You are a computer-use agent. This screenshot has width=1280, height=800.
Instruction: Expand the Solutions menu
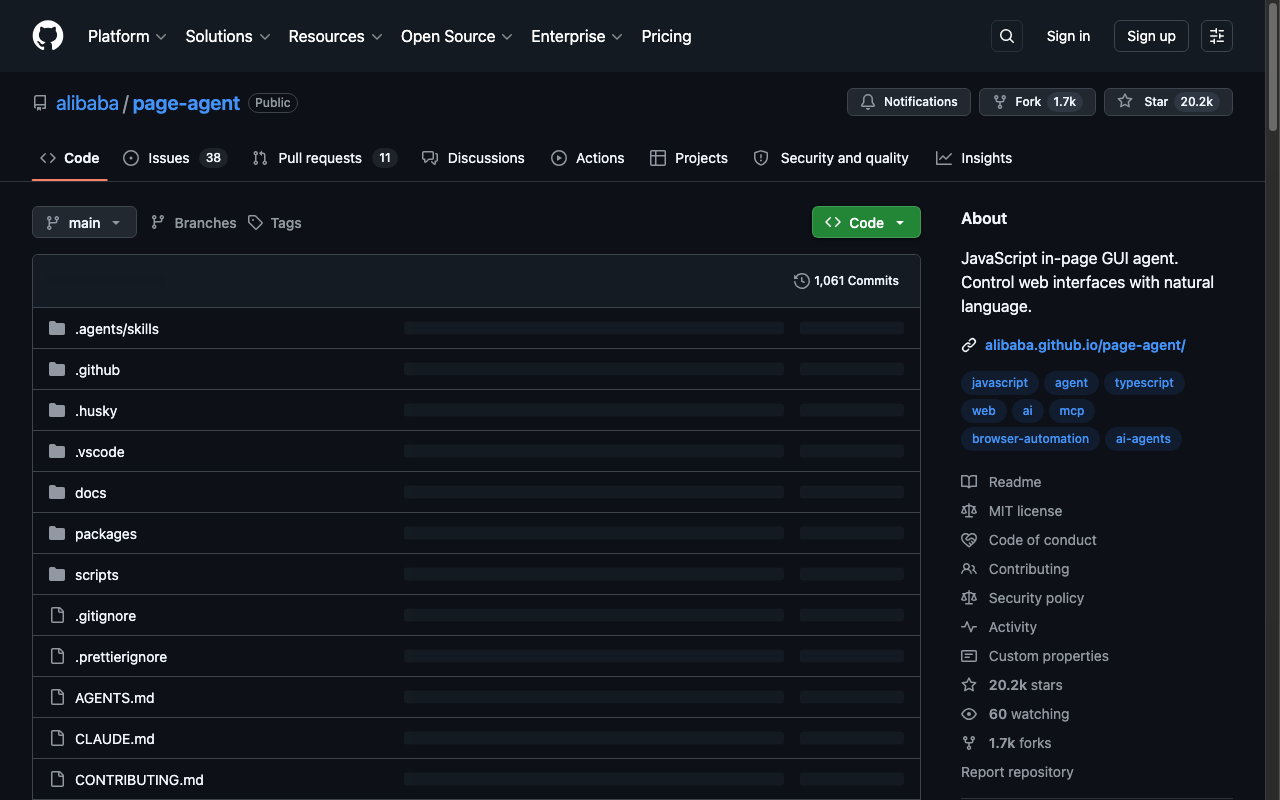pyautogui.click(x=228, y=36)
